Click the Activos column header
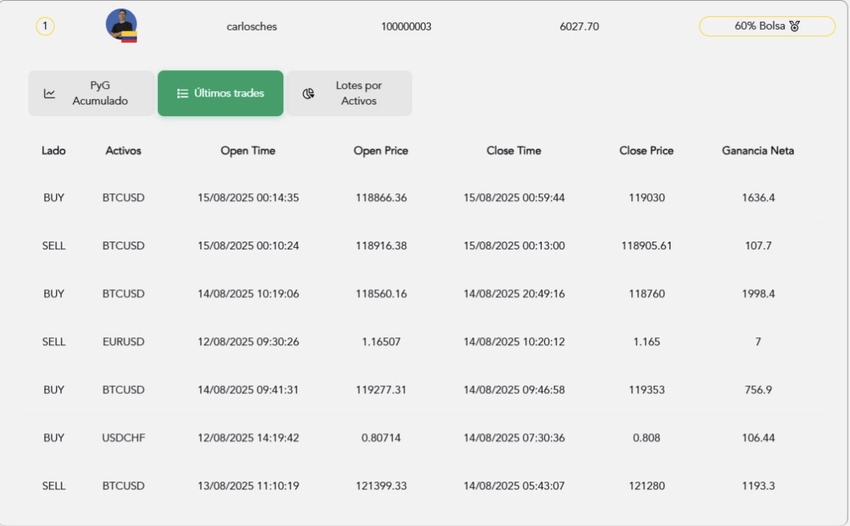The width and height of the screenshot is (850, 526). tap(123, 151)
